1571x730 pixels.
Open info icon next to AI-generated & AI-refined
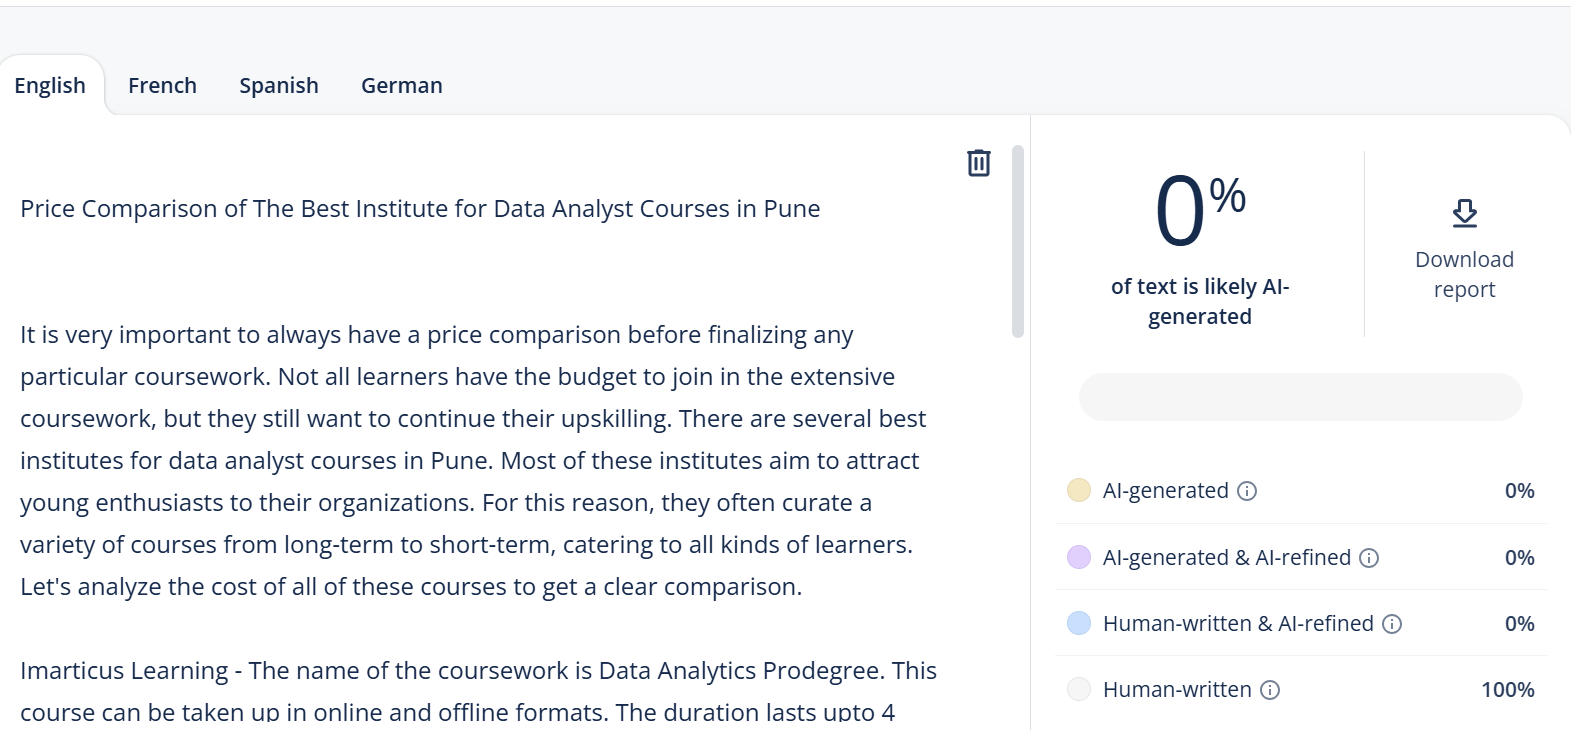click(x=1369, y=558)
